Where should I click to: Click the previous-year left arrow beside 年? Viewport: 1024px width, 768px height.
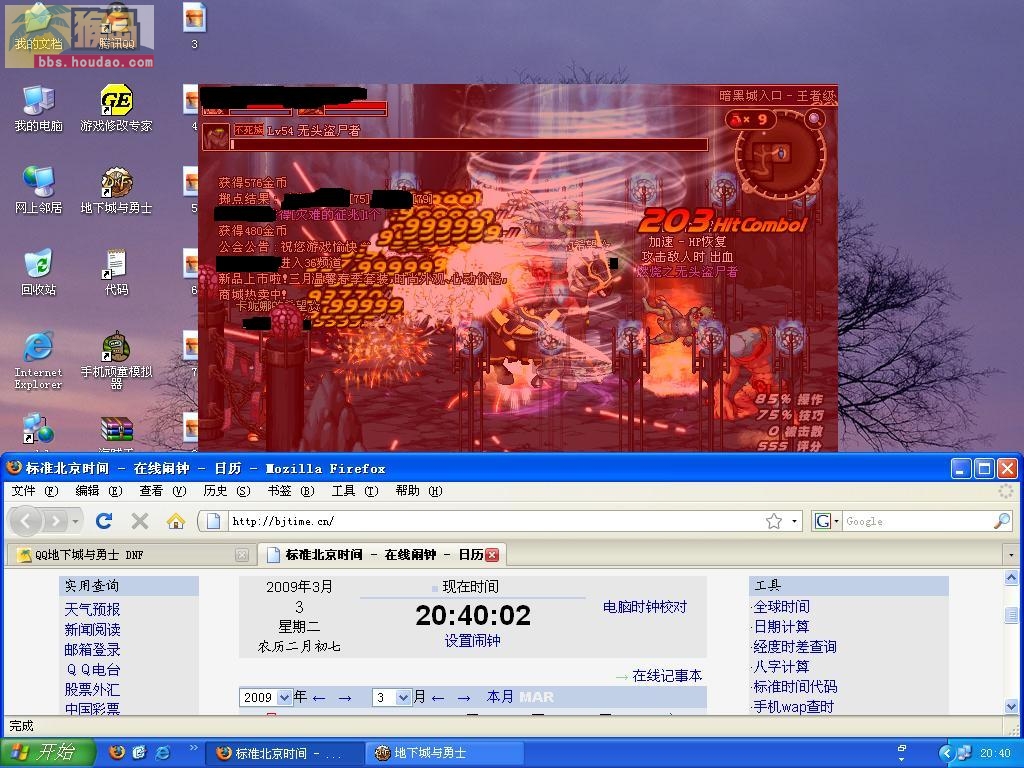(x=319, y=698)
